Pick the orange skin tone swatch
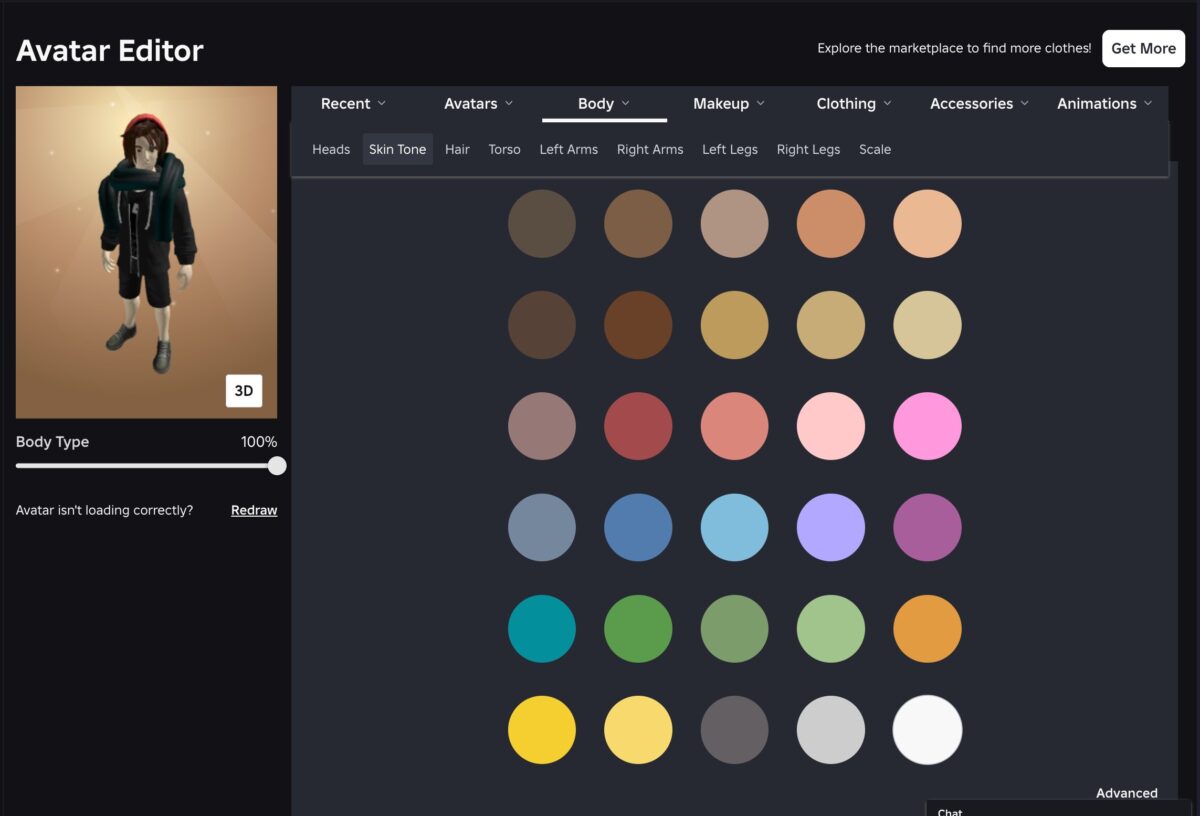 [x=927, y=629]
